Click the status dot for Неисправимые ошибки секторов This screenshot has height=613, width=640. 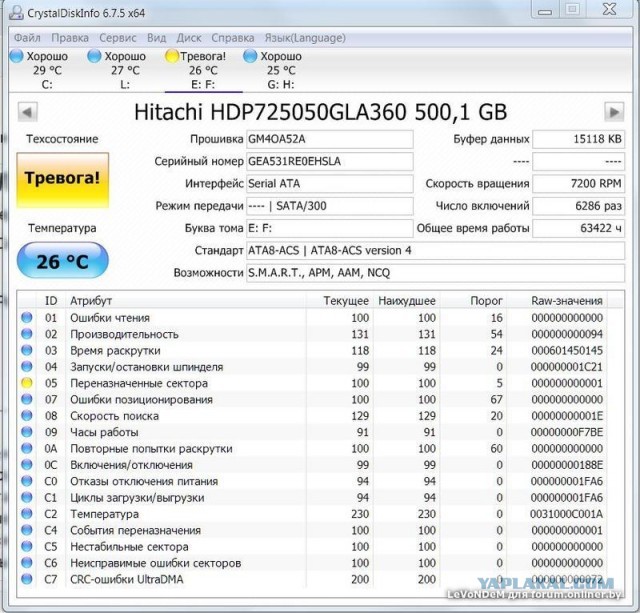pos(27,562)
